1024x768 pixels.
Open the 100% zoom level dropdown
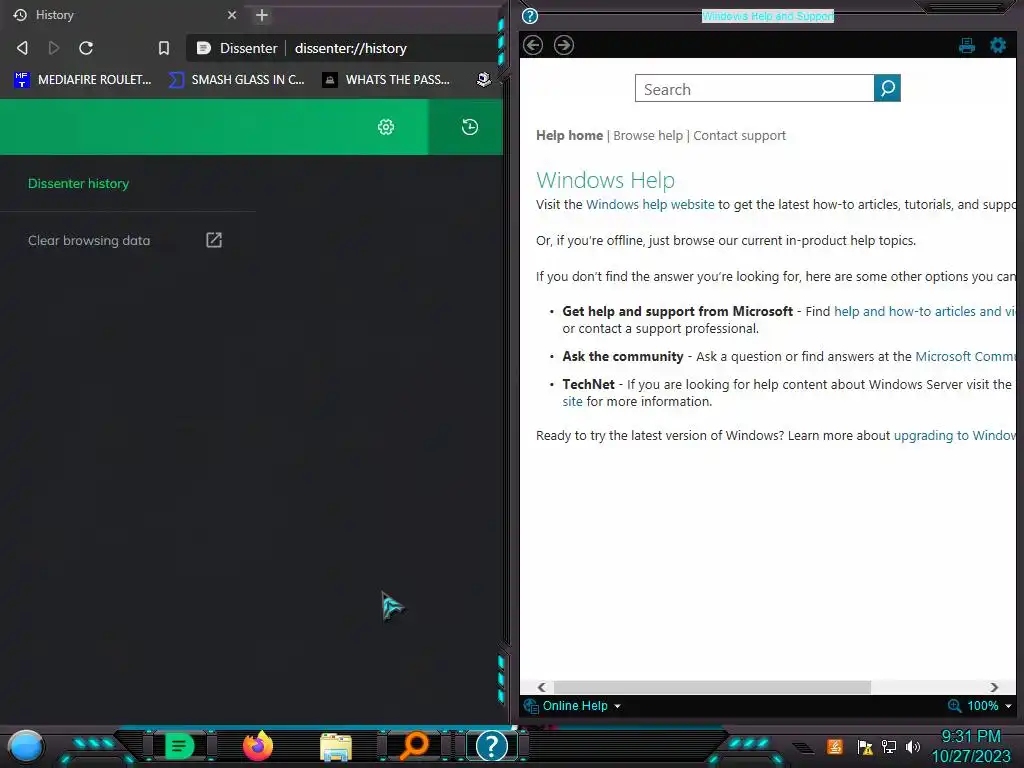point(989,706)
